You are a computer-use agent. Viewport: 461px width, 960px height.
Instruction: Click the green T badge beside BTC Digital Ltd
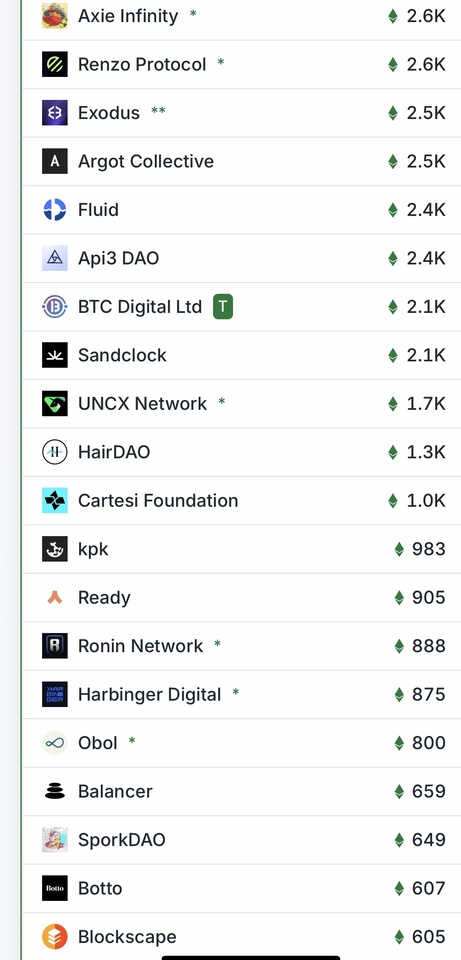click(x=223, y=307)
